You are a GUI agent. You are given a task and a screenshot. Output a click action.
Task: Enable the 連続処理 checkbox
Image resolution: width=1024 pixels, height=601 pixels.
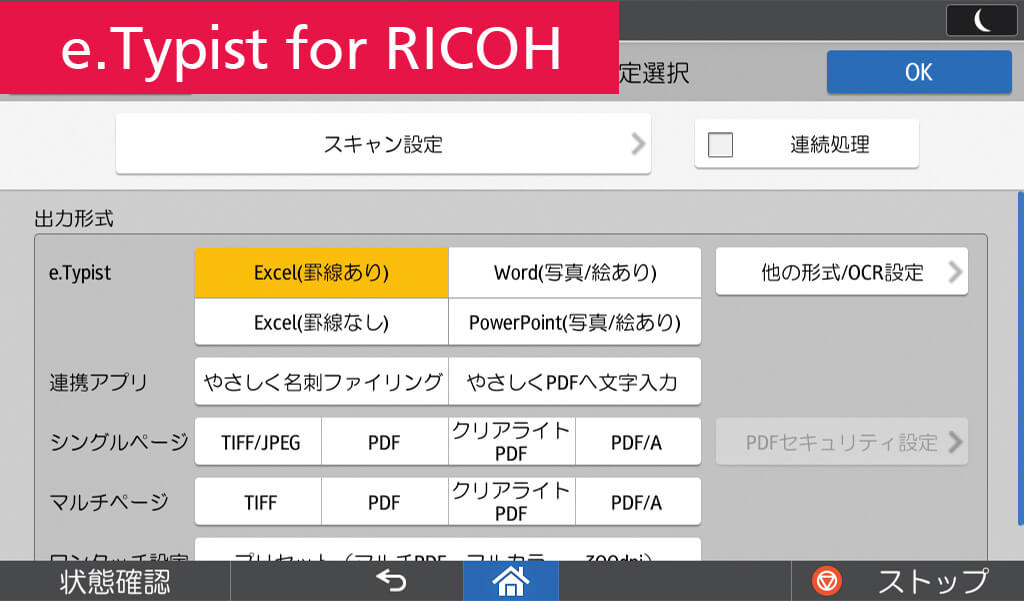click(720, 145)
